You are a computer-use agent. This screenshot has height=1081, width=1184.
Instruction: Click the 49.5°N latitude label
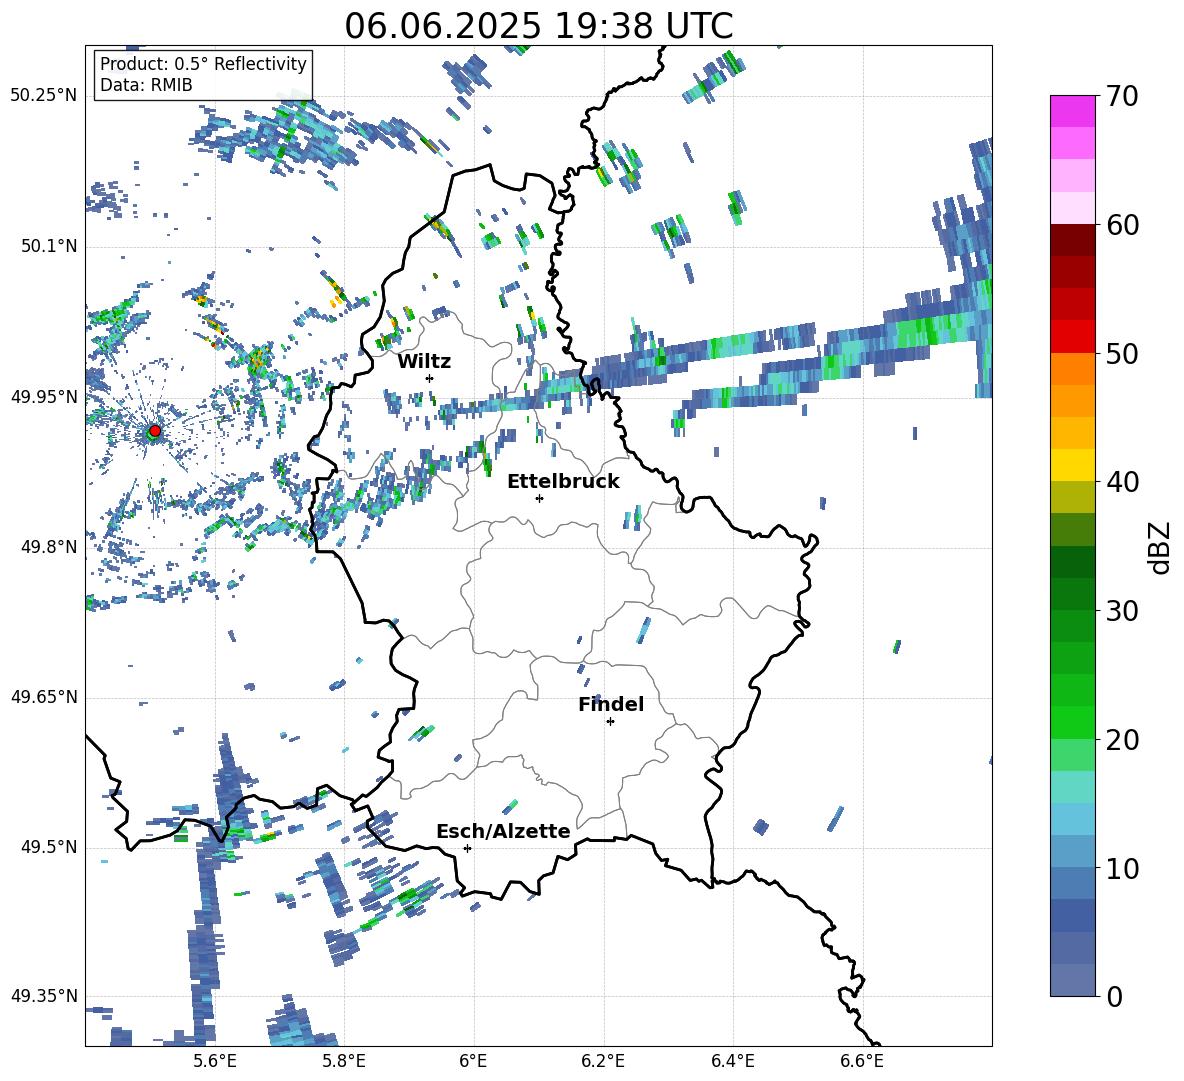click(48, 847)
